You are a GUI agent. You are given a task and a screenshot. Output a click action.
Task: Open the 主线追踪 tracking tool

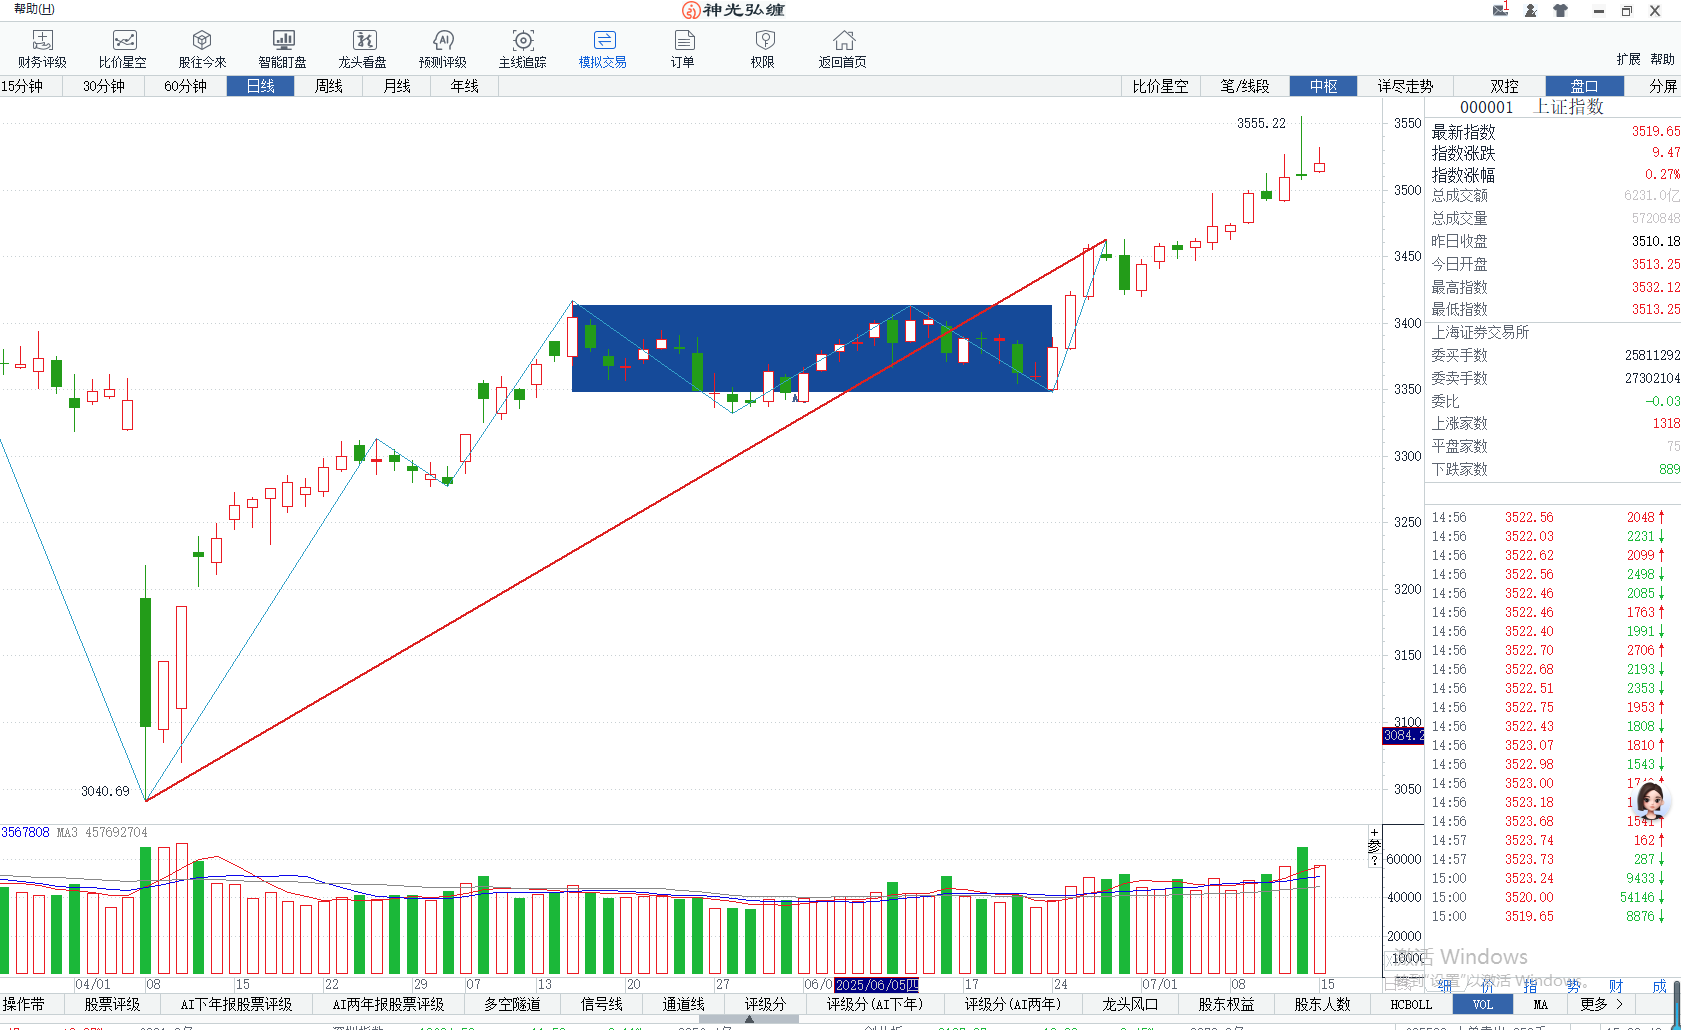click(x=523, y=49)
